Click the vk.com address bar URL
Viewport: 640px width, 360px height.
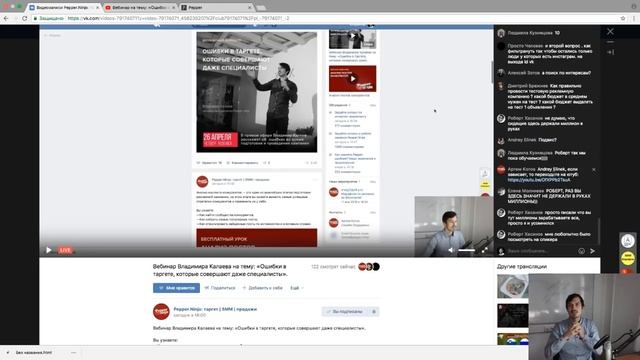click(x=178, y=18)
